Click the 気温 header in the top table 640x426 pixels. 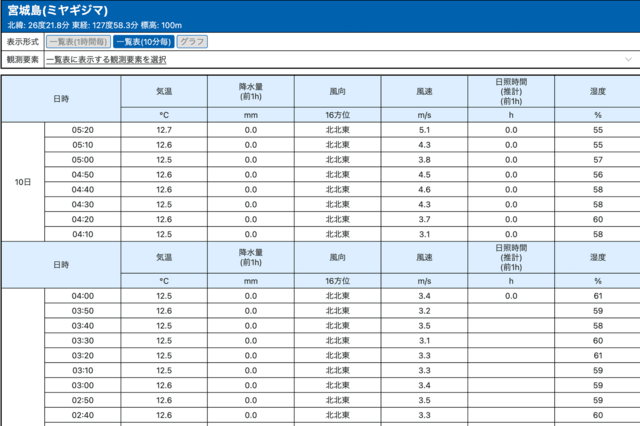tap(164, 91)
